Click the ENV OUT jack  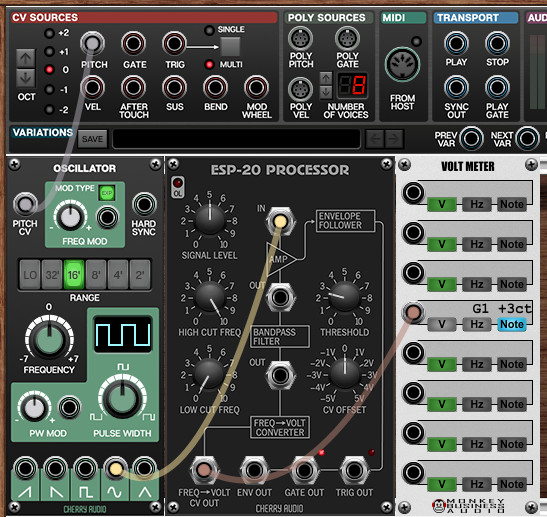click(254, 470)
